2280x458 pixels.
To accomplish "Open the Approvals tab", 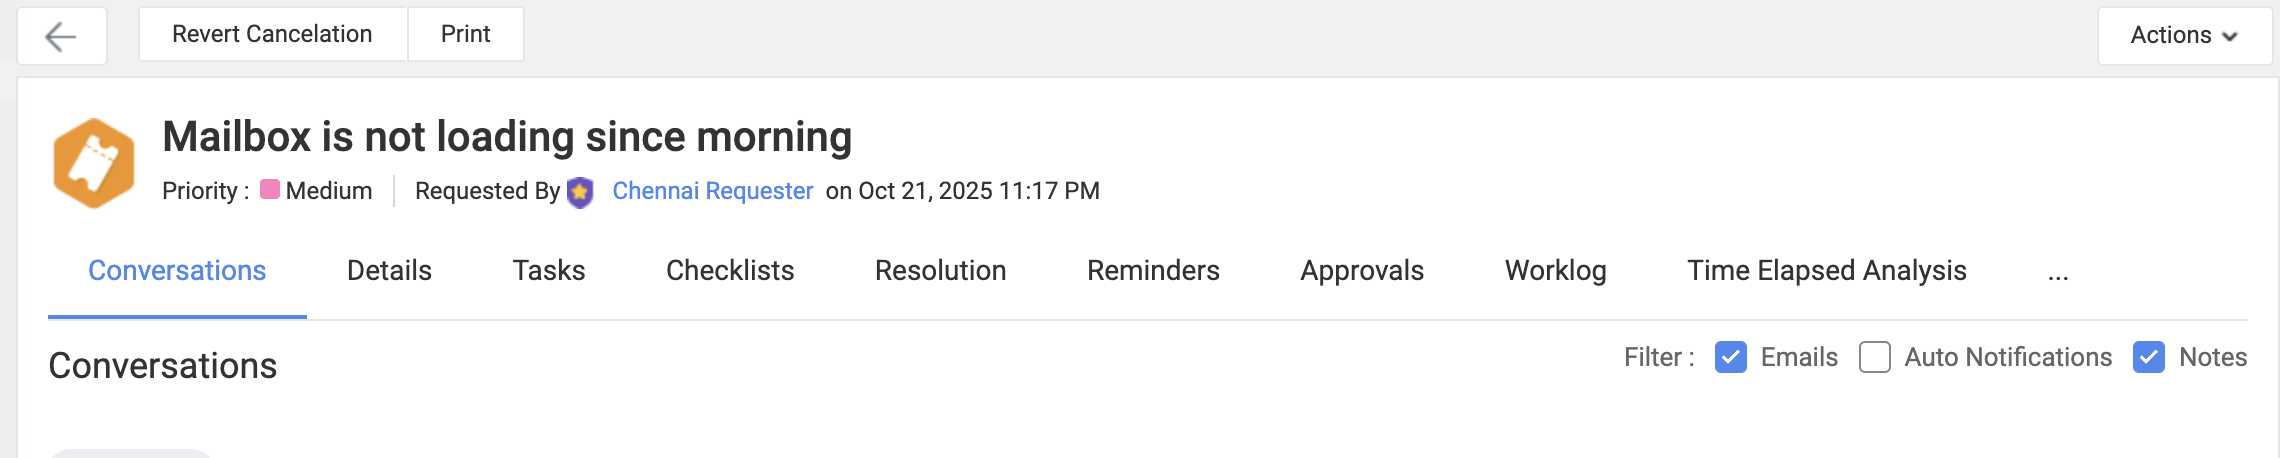I will coord(1362,271).
